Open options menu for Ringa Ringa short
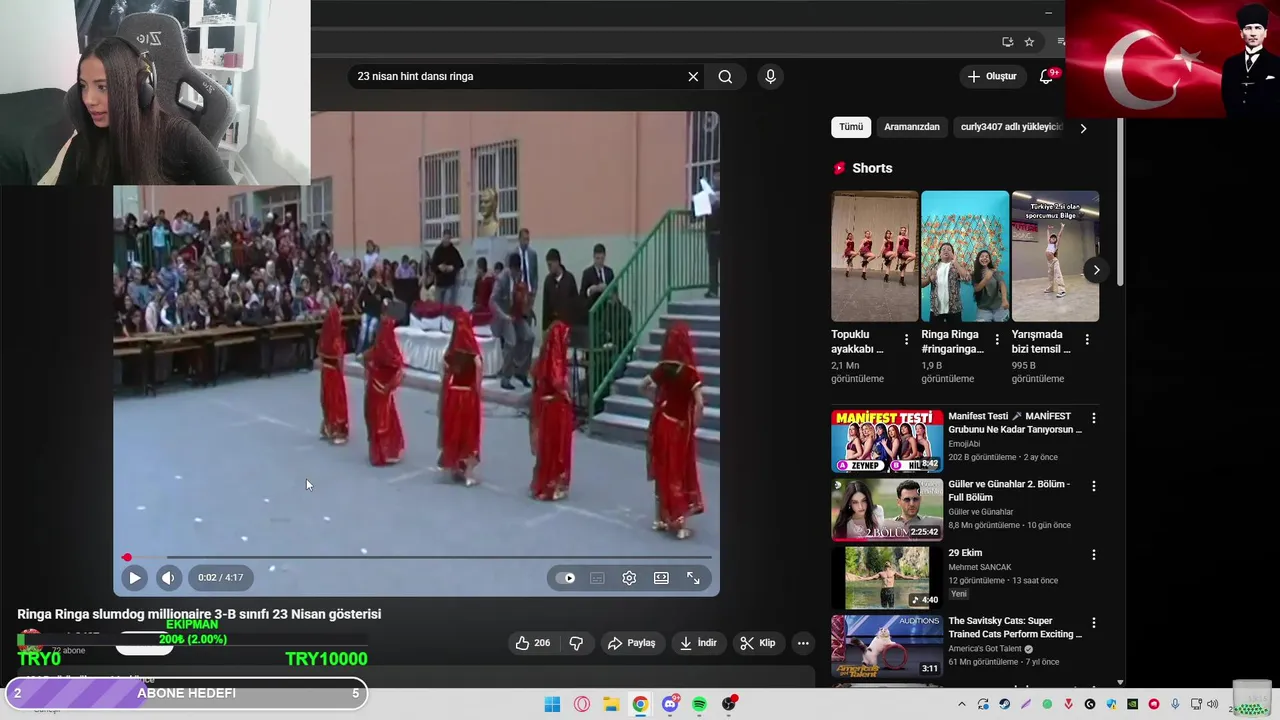This screenshot has height=720, width=1280. pos(997,340)
